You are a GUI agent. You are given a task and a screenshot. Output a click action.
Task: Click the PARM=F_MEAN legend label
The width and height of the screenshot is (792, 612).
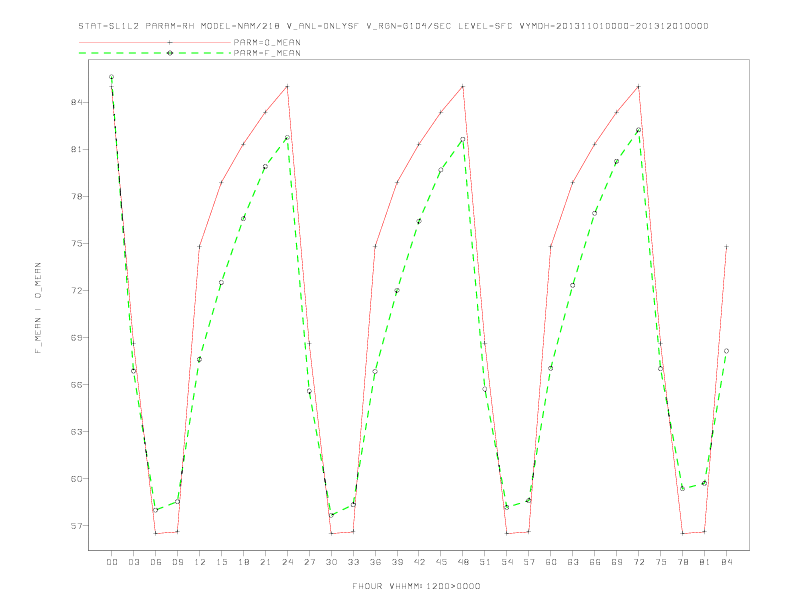coord(267,53)
